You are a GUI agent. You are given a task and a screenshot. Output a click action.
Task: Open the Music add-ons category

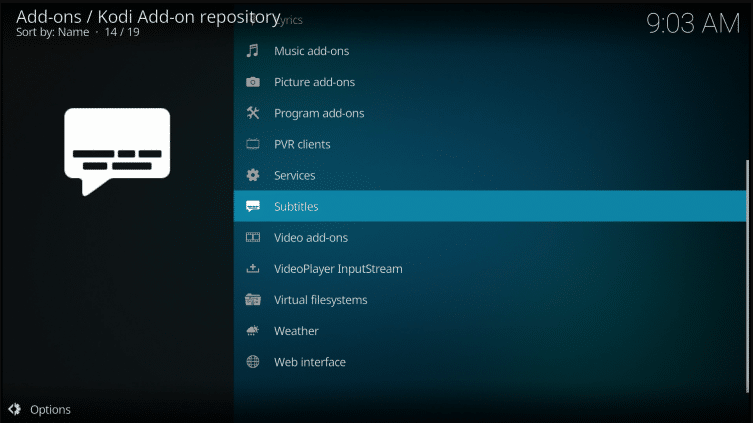[x=311, y=51]
